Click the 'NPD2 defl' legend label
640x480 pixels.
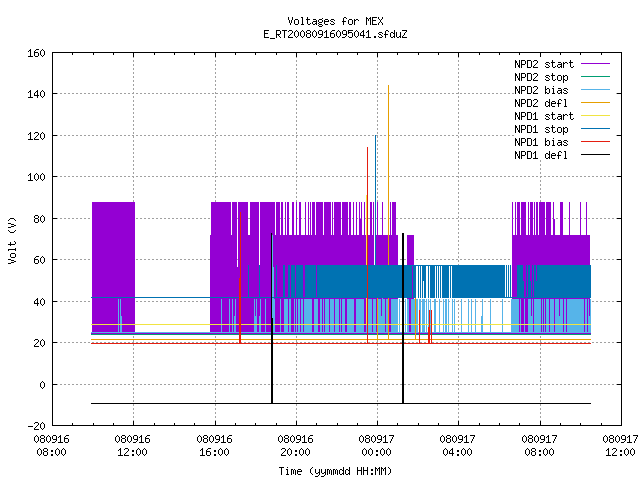click(x=541, y=103)
